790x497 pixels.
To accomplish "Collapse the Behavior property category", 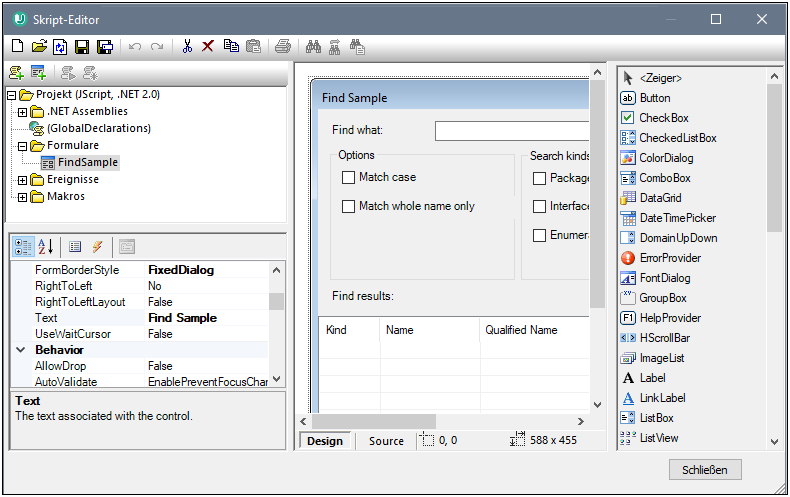I will [x=21, y=350].
